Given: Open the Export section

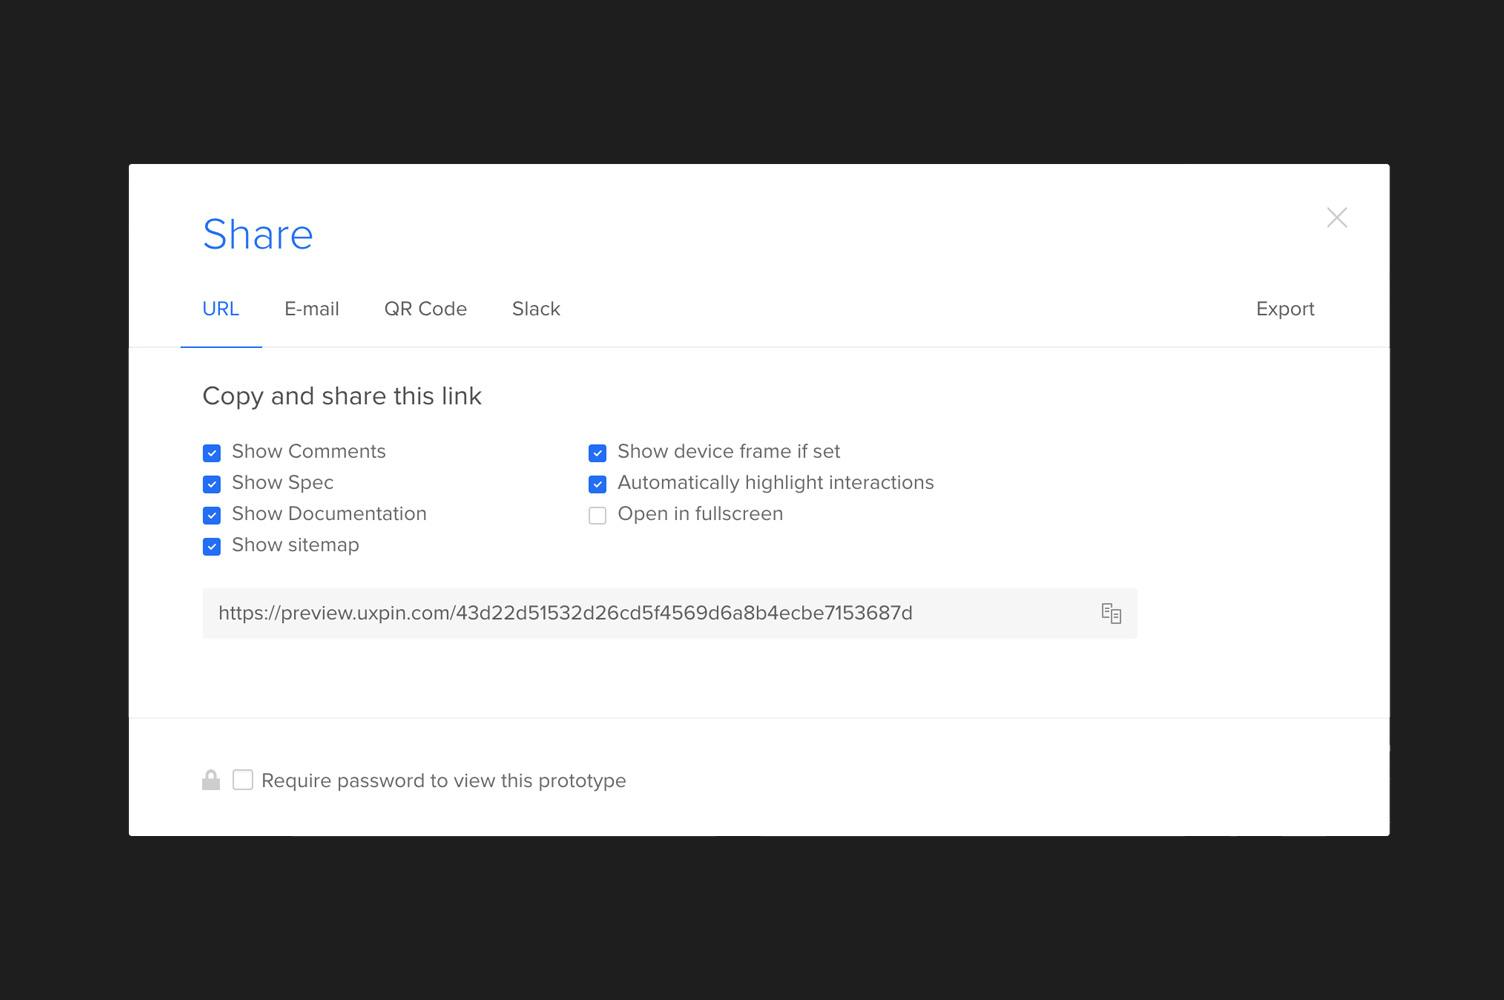Looking at the screenshot, I should tap(1285, 309).
